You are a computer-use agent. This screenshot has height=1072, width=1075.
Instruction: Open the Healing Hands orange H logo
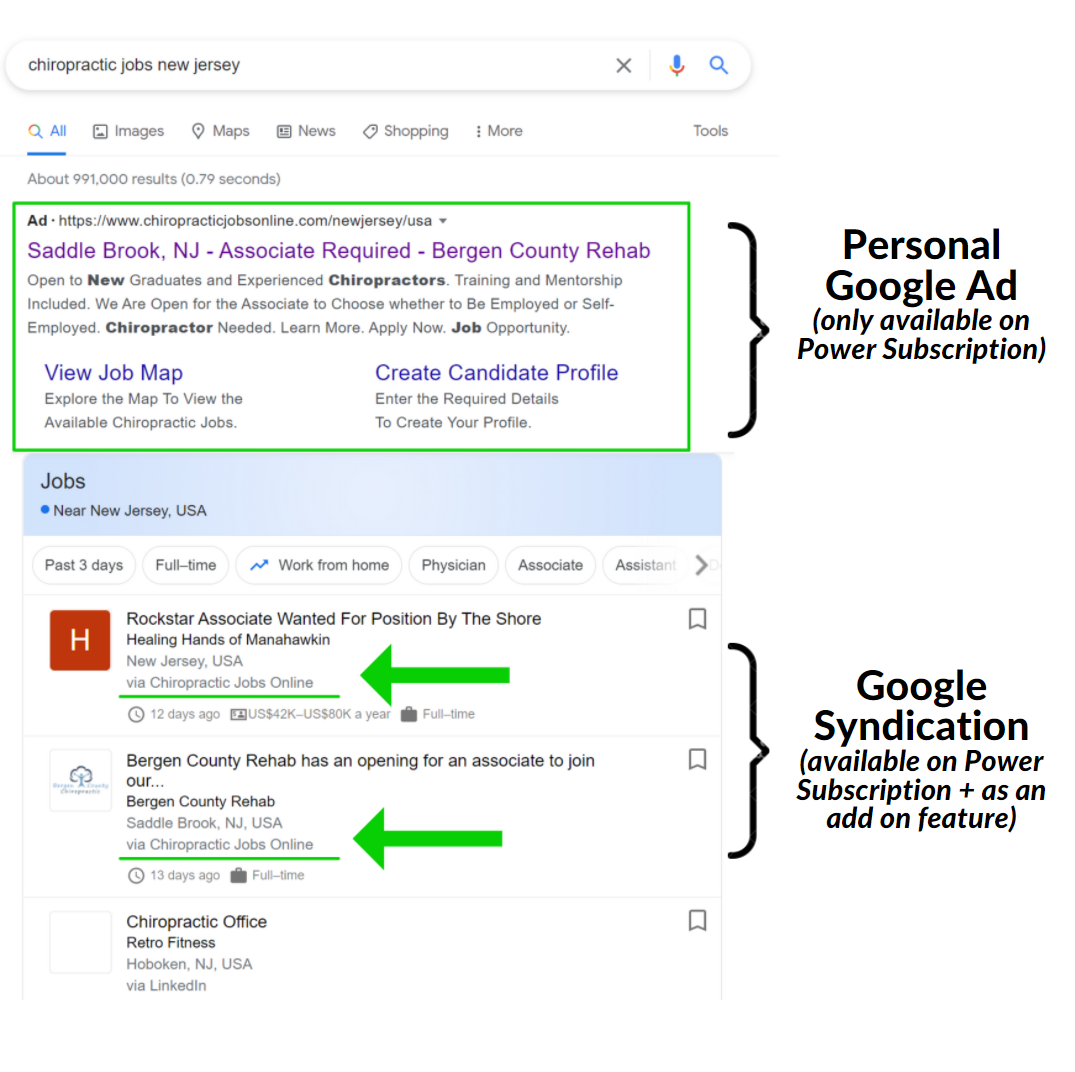point(80,639)
